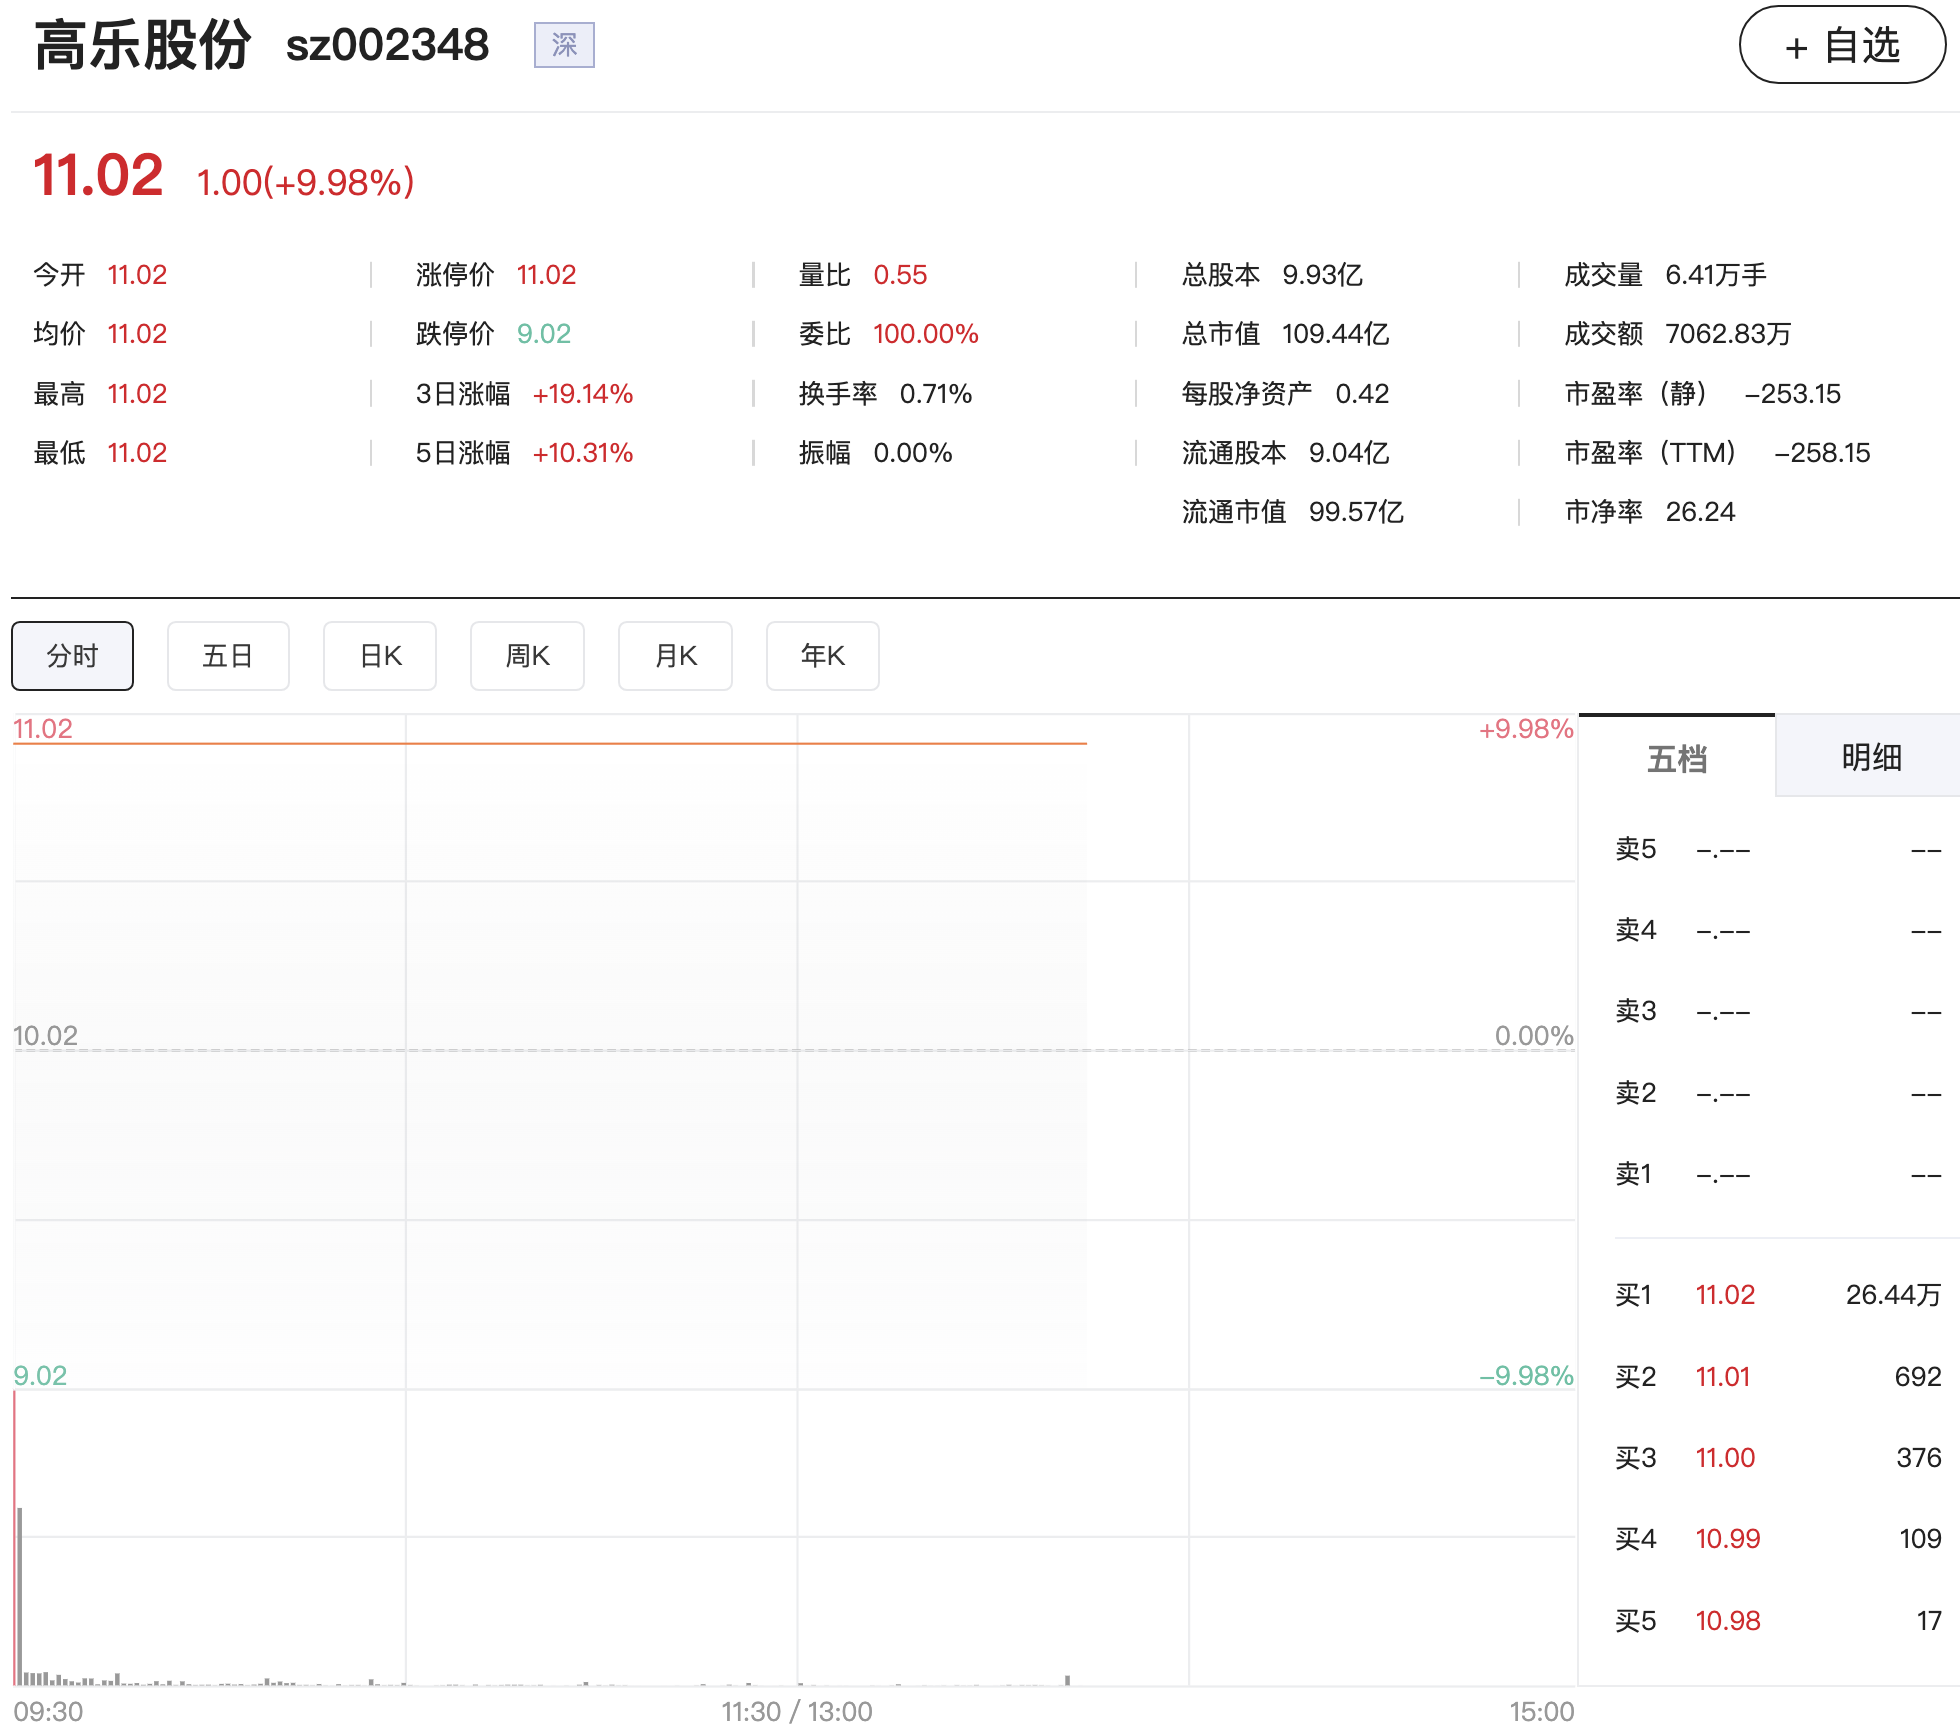This screenshot has height=1732, width=1960.
Task: Click the 跌停价 value 9.02
Action: [x=544, y=334]
